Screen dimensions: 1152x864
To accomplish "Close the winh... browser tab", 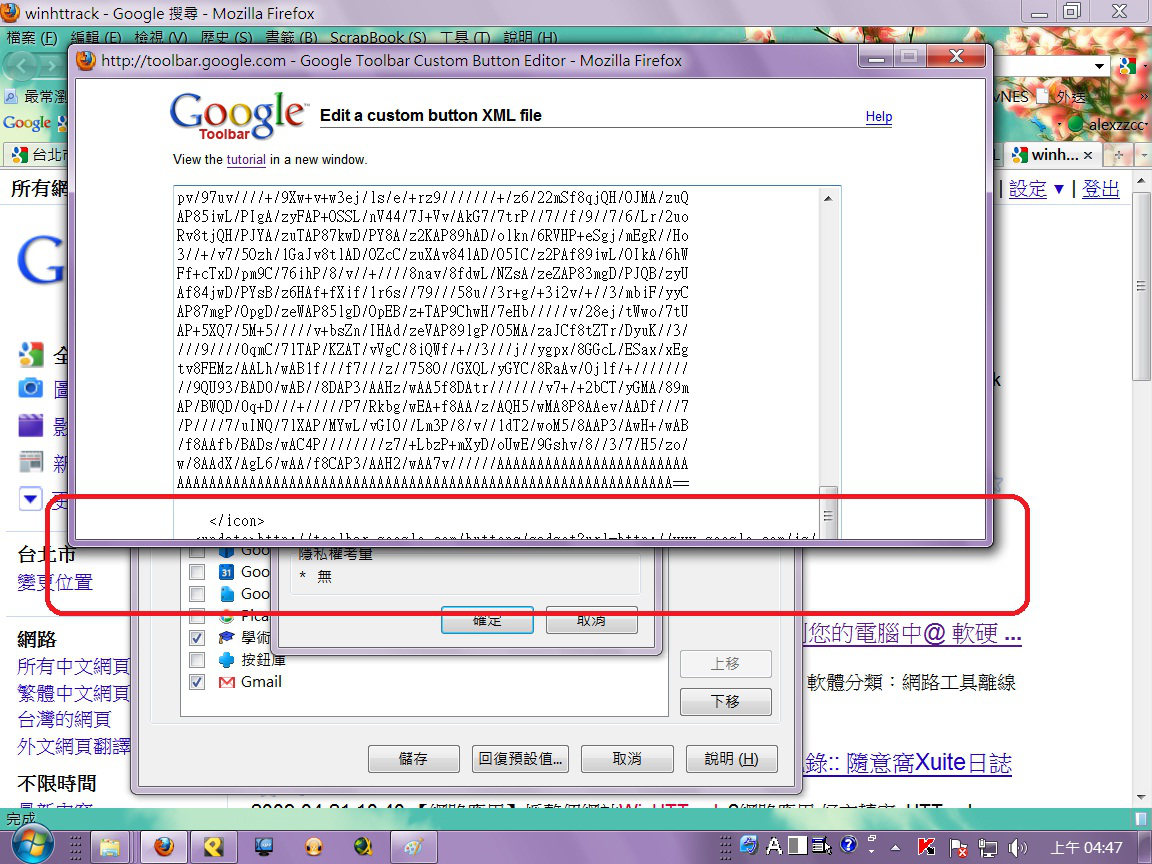I will [1088, 155].
